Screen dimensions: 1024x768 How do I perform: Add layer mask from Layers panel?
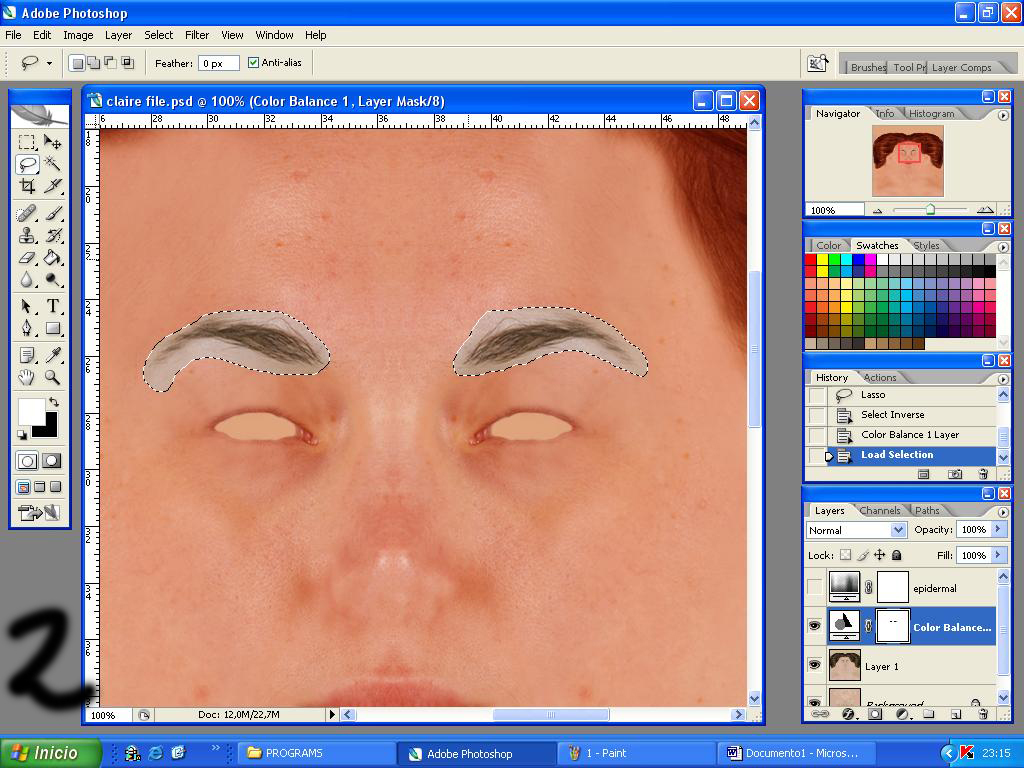(x=874, y=714)
